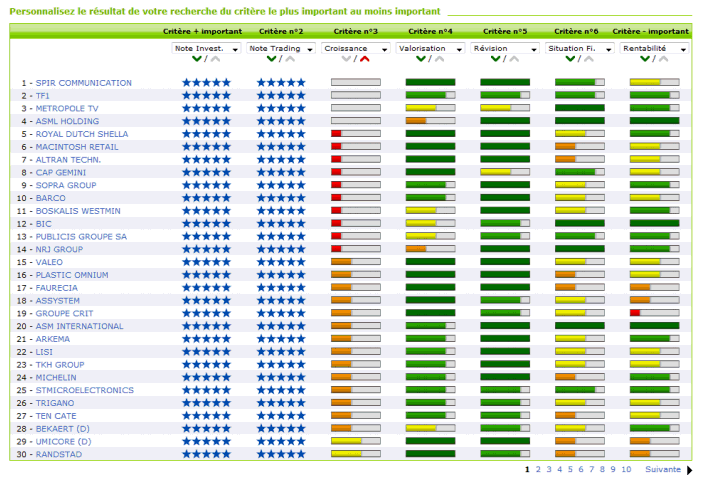Select ROYAL DUTCH SHELLA from list
The height and width of the screenshot is (480, 703).
point(81,133)
